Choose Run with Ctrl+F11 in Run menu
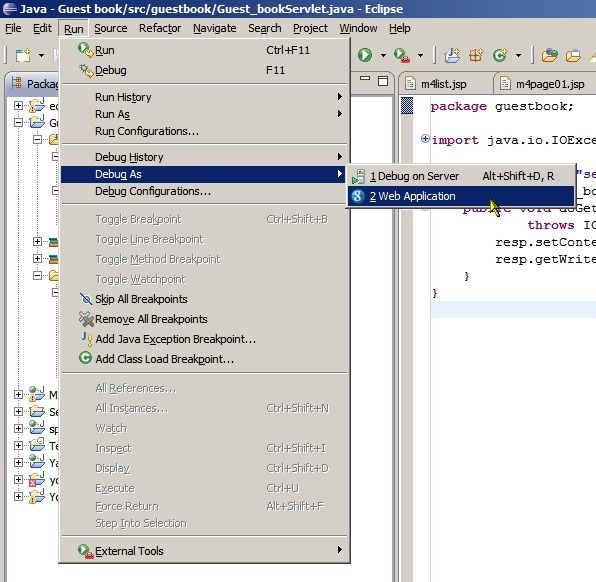The height and width of the screenshot is (582, 596). [204, 50]
